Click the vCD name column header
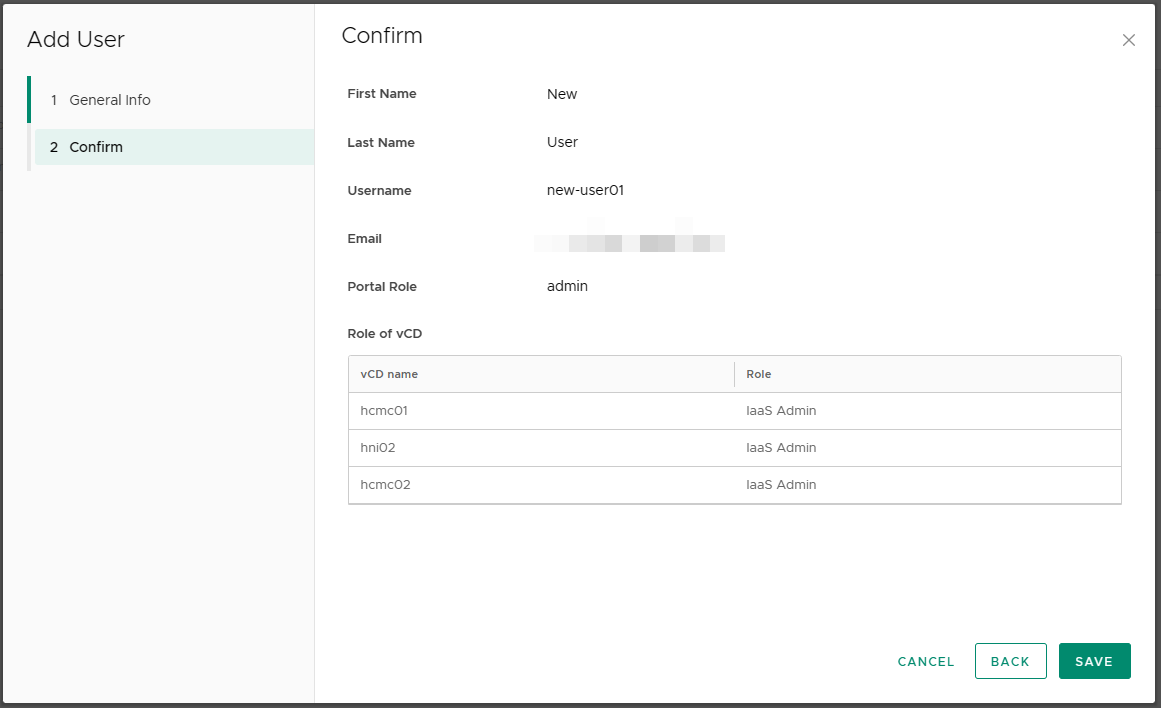Screen dimensions: 1161x708 click(389, 374)
